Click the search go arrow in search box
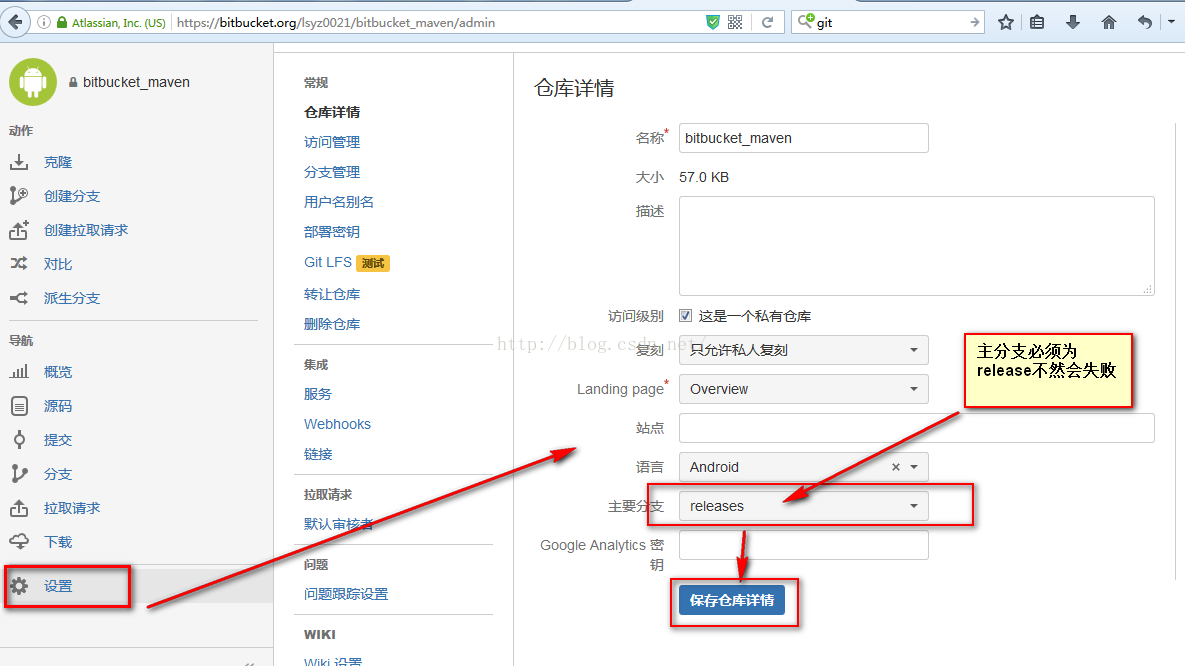Image resolution: width=1185 pixels, height=666 pixels. coord(974,23)
